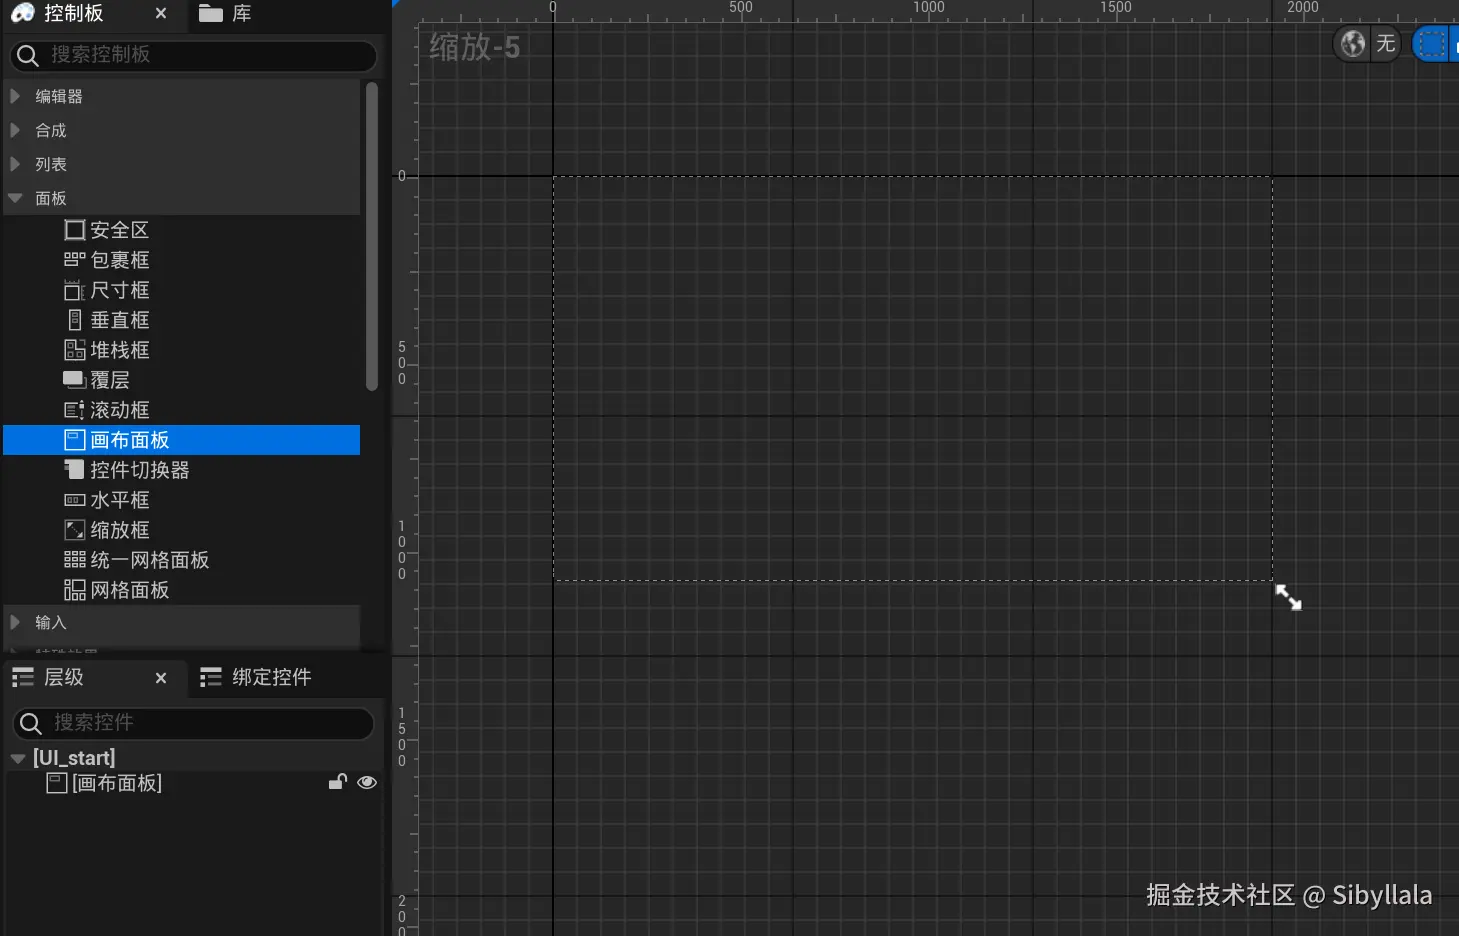The image size is (1459, 936).
Task: Select the 垂直框 vertical box icon
Action: point(75,320)
